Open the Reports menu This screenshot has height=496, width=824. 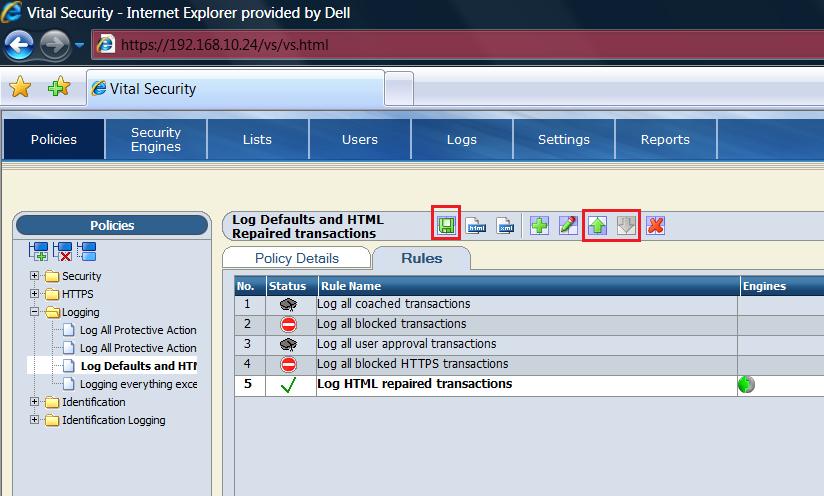pyautogui.click(x=665, y=139)
